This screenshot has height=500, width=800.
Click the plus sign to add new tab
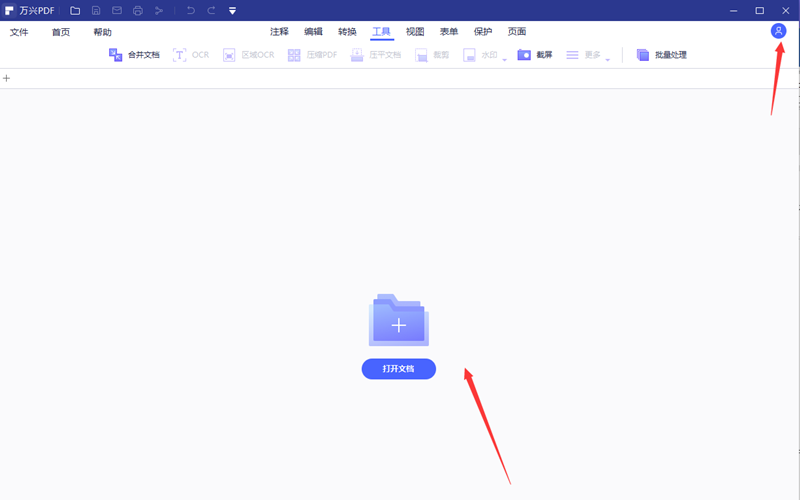(x=7, y=78)
